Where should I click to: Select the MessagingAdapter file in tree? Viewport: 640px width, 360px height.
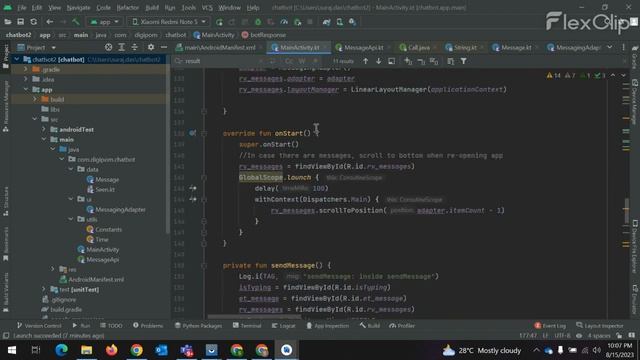click(116, 209)
